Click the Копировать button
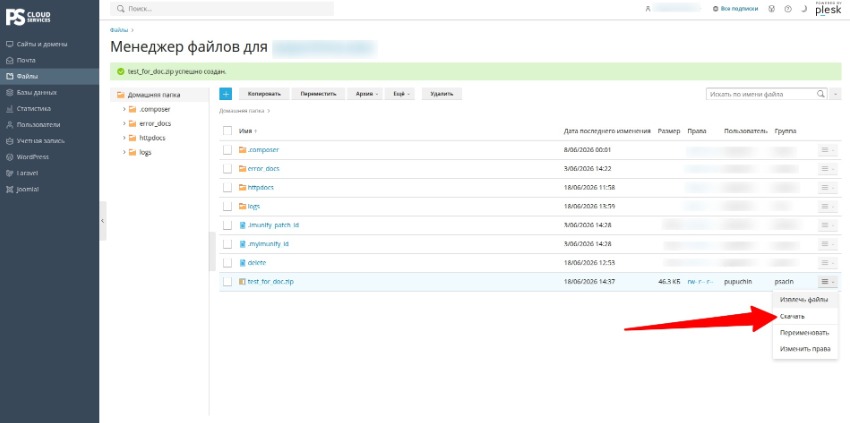 pos(264,94)
